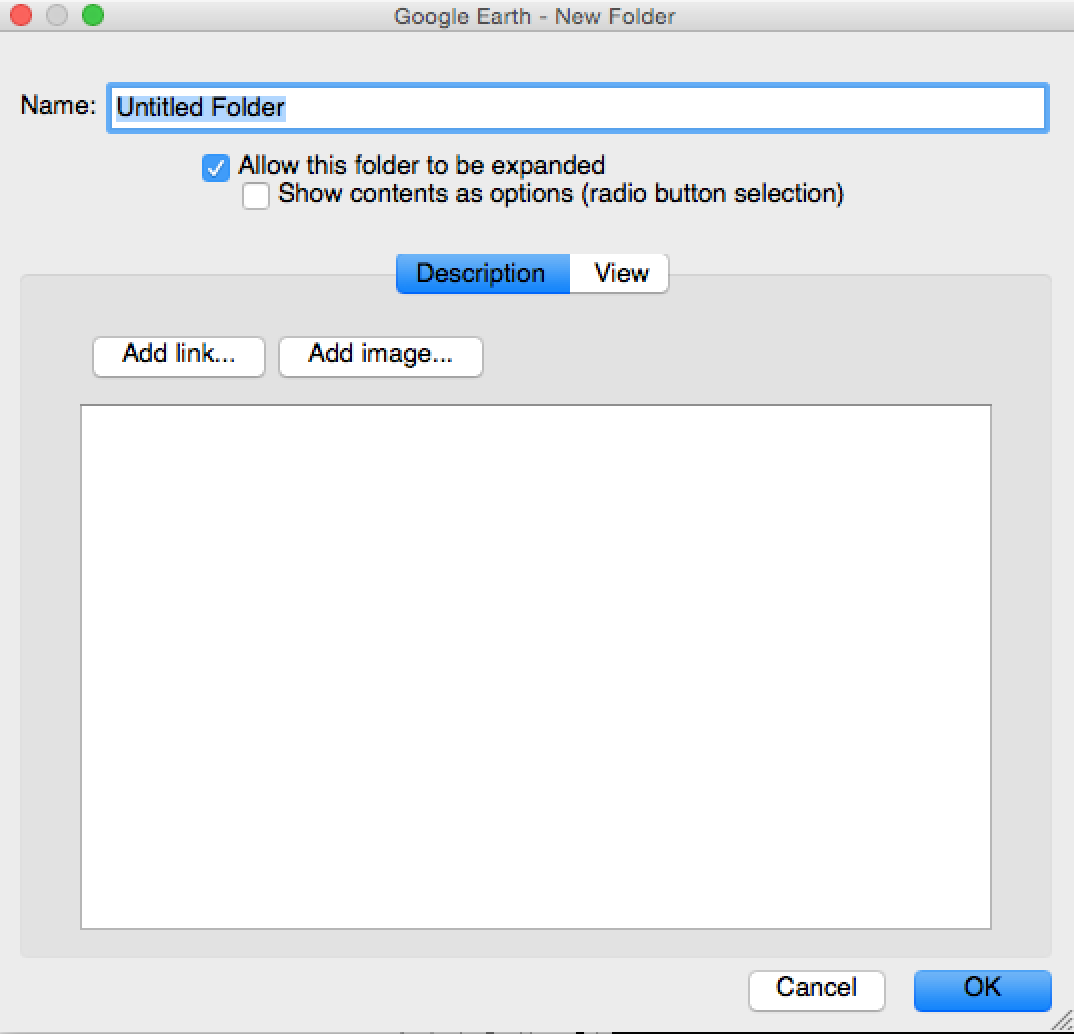This screenshot has width=1074, height=1034.
Task: Click the green zoom window button
Action: [93, 16]
